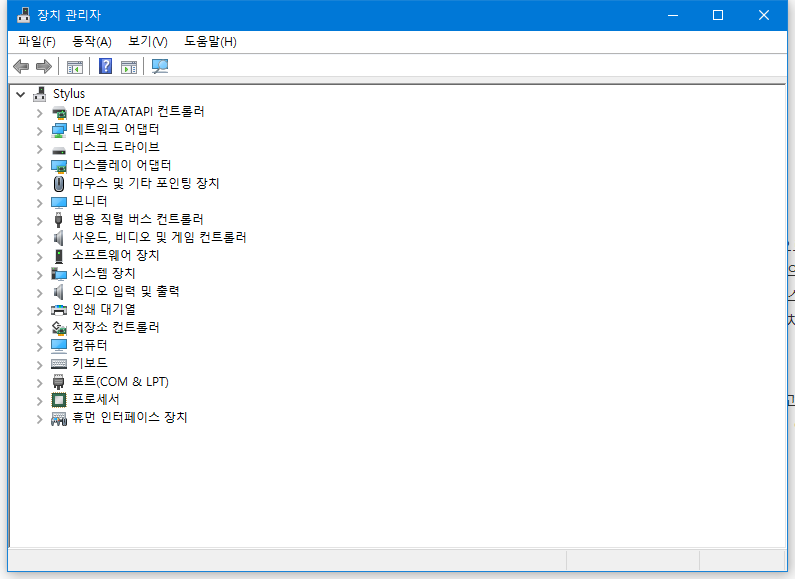
Task: Expand the 휴먼 인터페이스 장치 node
Action: point(40,419)
